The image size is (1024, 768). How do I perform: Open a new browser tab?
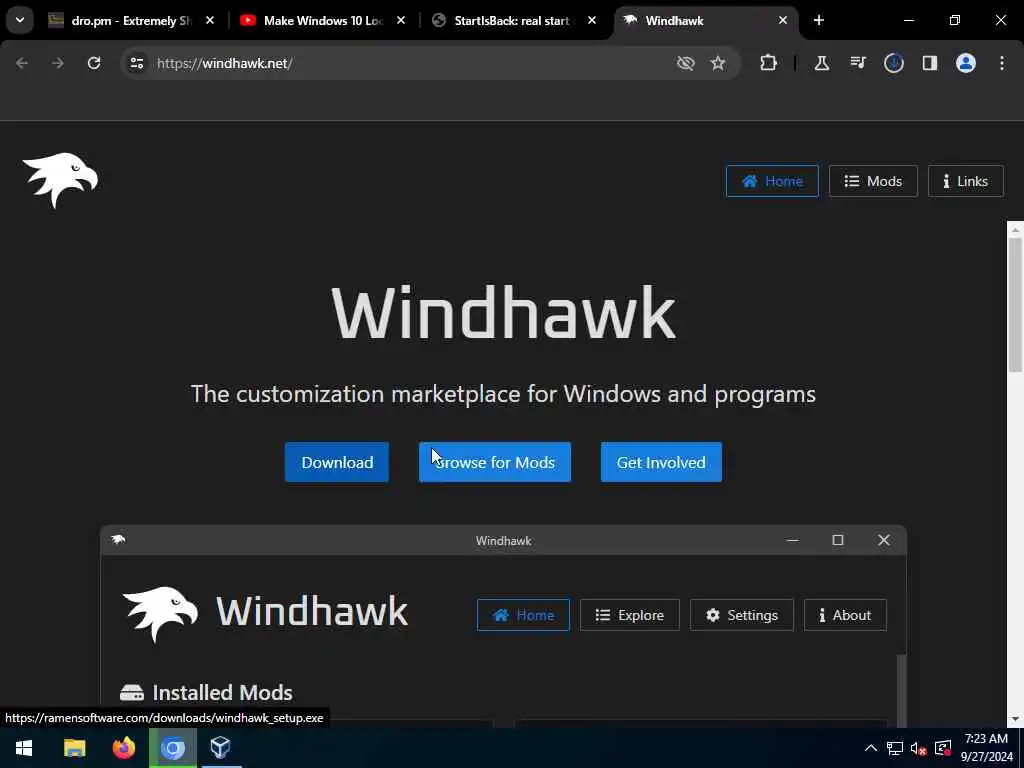[819, 20]
